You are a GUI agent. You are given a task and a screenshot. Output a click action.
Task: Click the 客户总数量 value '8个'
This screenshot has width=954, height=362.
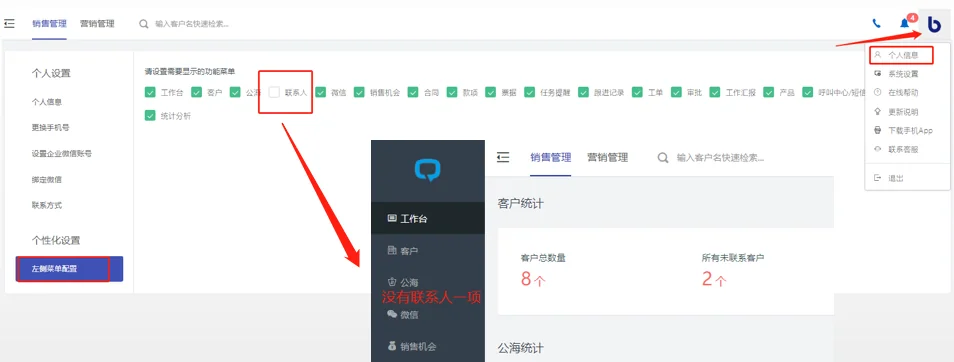(533, 279)
